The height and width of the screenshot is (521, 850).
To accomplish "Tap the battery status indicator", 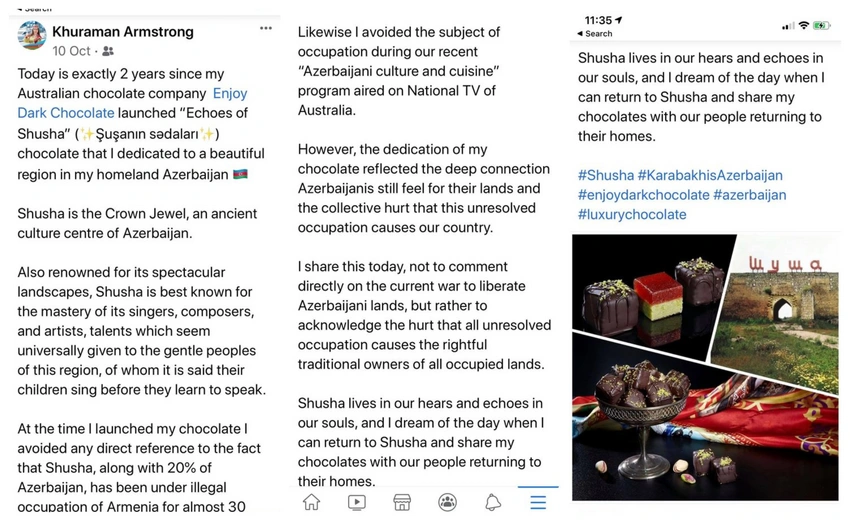I will click(x=822, y=25).
